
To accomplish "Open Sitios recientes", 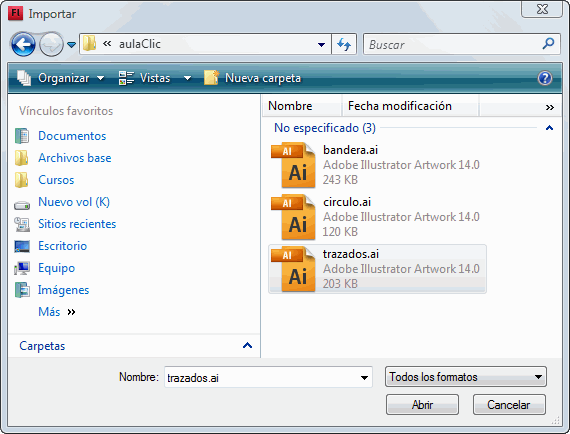I will [77, 224].
